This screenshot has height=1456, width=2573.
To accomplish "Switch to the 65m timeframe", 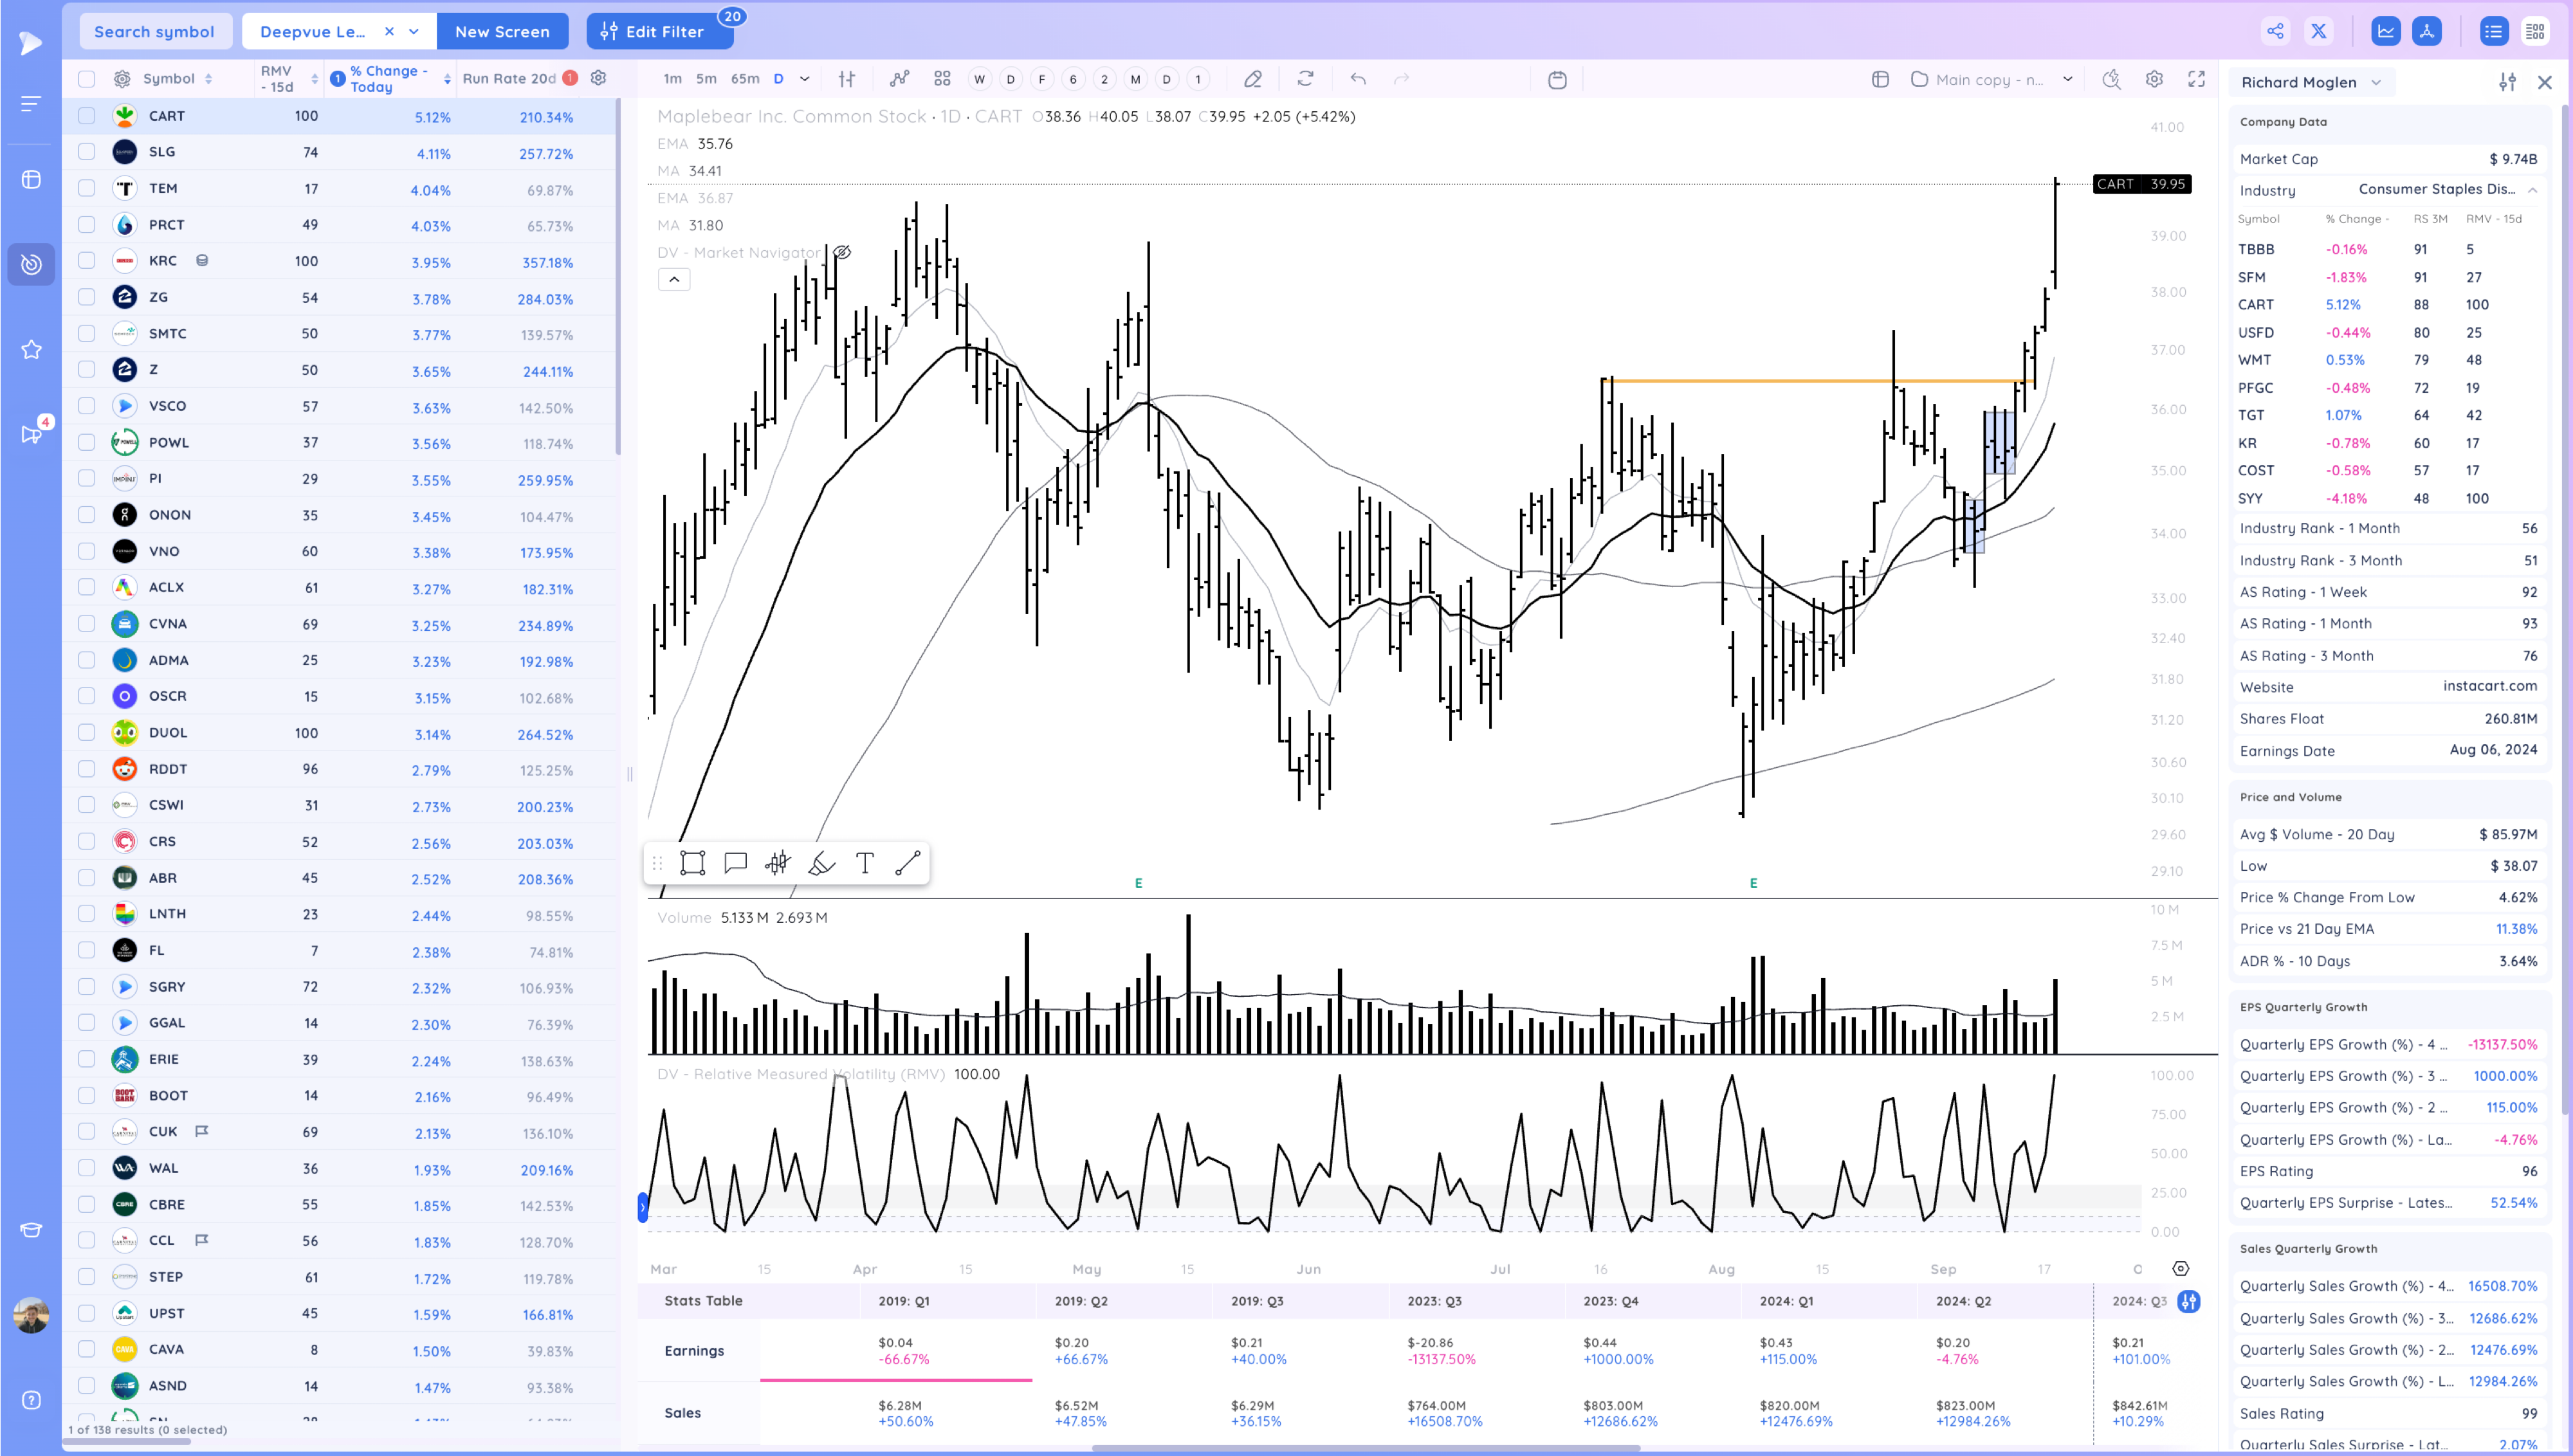I will click(x=744, y=79).
